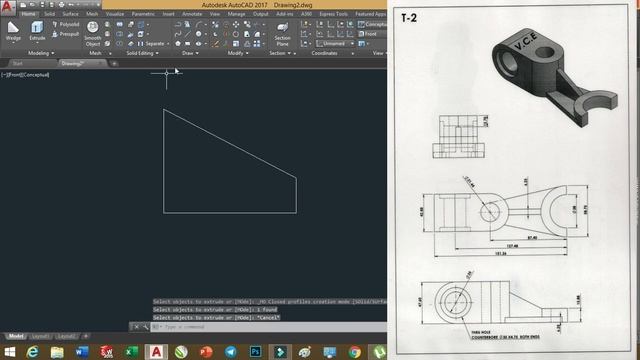Viewport: 640px width, 360px height.
Task: Expand the Solid Editing panel
Action: click(x=142, y=53)
